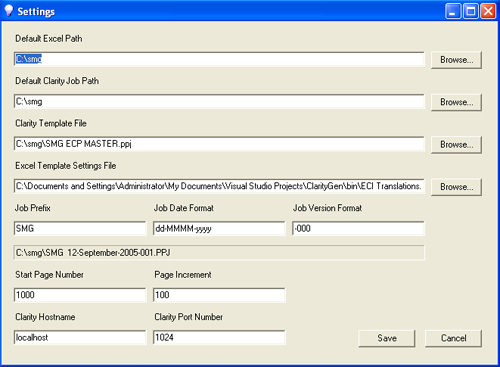This screenshot has height=367, width=500.
Task: Edit the Clarity Port Number field
Action: point(219,337)
